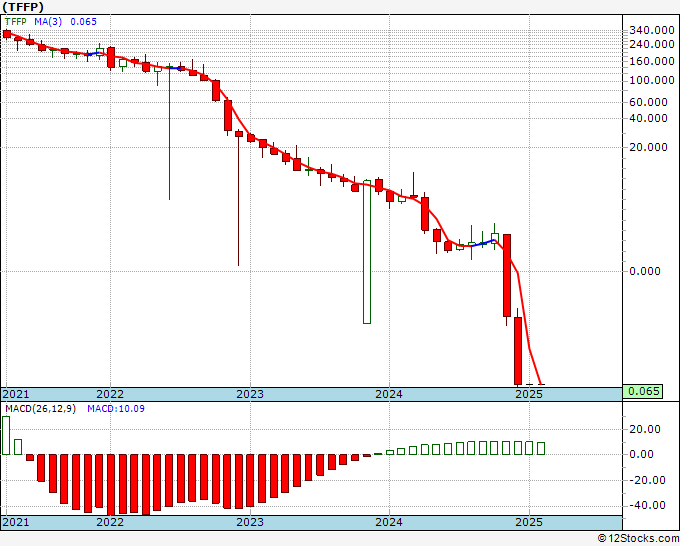Image resolution: width=680 pixels, height=546 pixels.
Task: Click the 2022 label on price timeline
Action: click(x=110, y=394)
